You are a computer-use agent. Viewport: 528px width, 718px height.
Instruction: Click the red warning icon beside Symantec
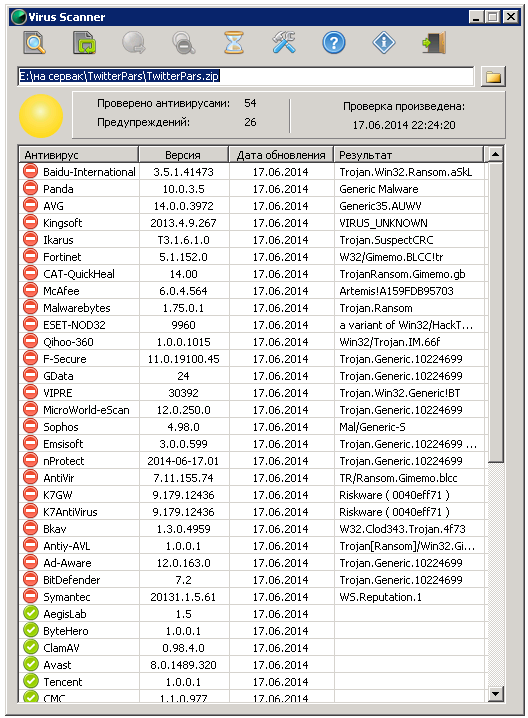click(30, 597)
